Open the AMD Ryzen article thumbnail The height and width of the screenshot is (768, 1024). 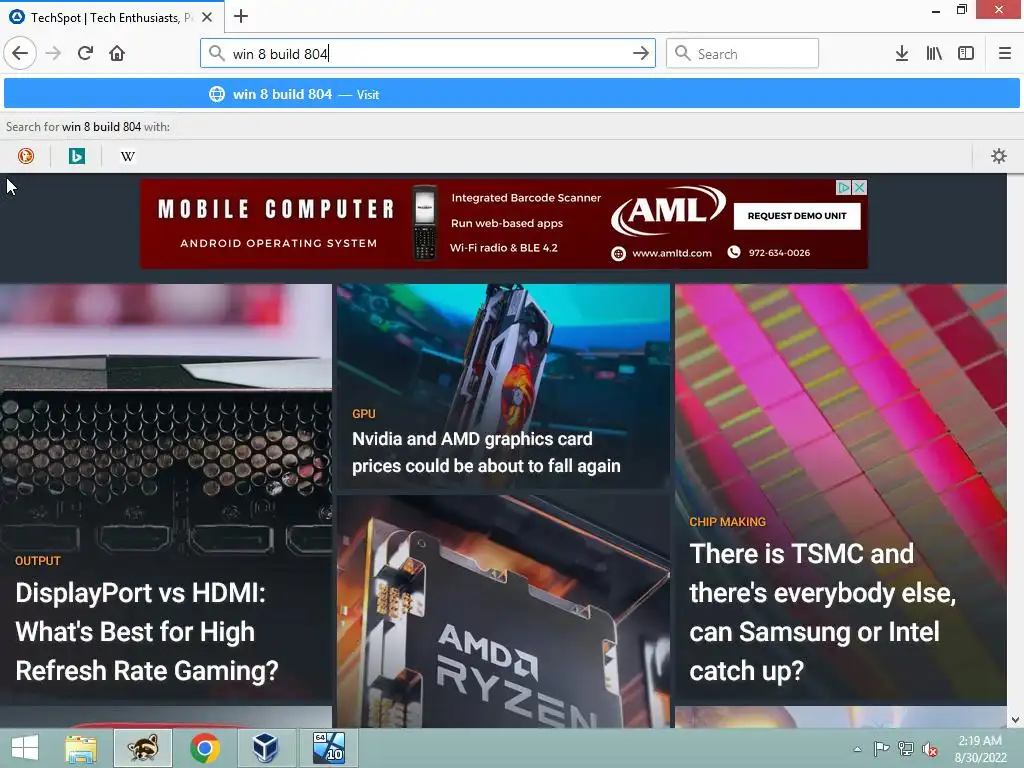pyautogui.click(x=503, y=612)
